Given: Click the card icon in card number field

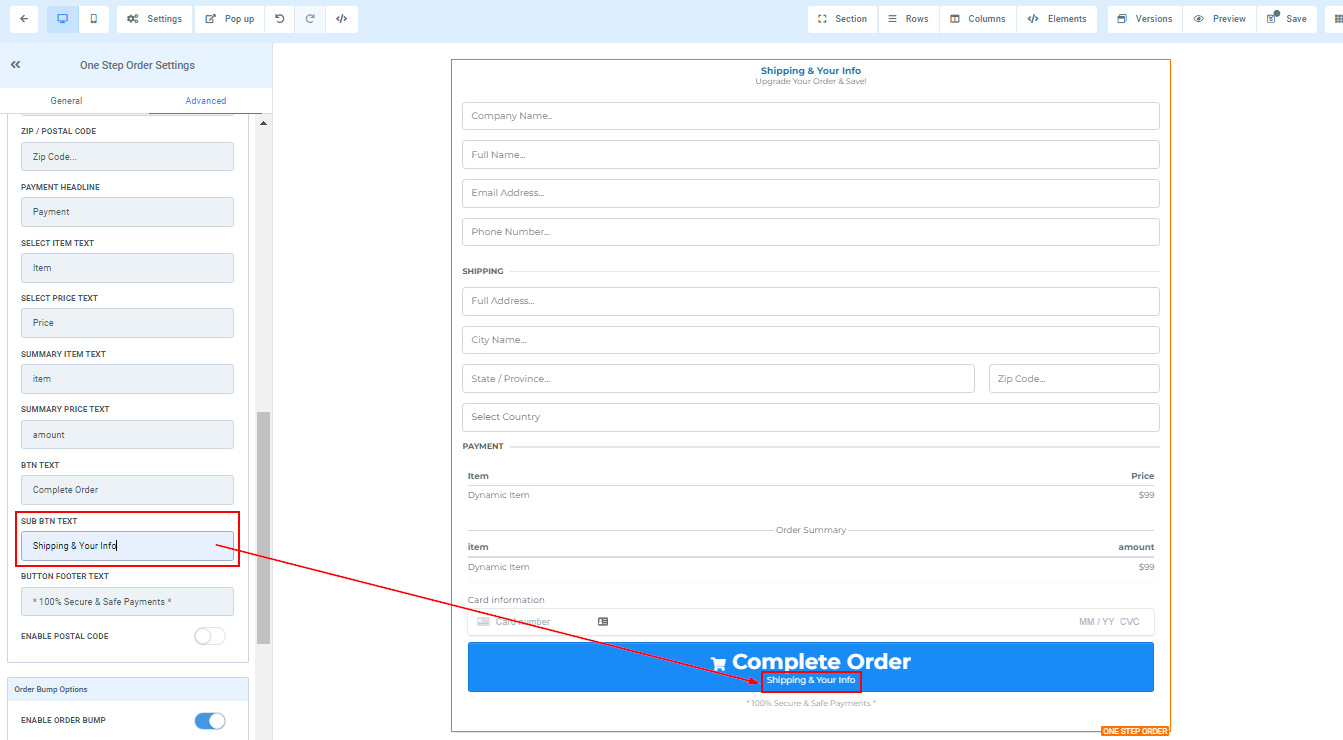Looking at the screenshot, I should pos(603,622).
